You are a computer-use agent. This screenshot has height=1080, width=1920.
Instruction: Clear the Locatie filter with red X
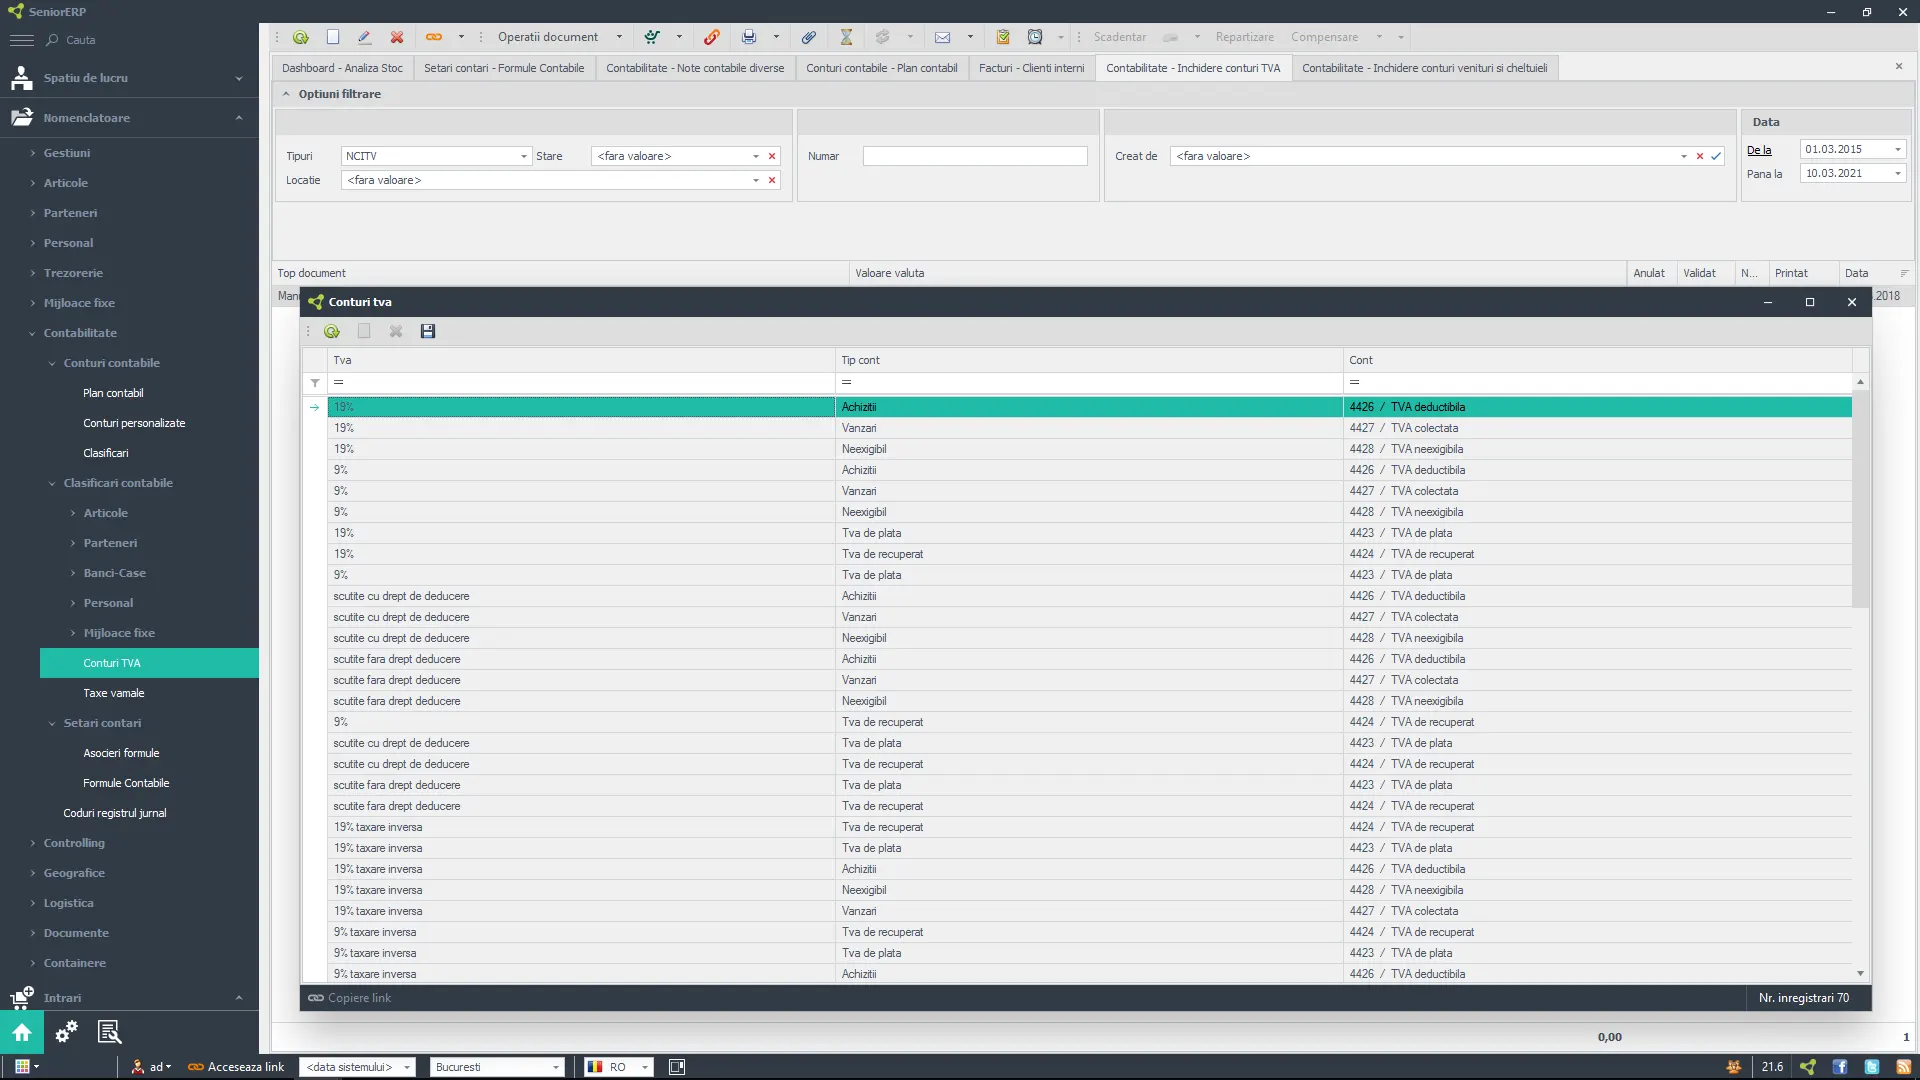(x=772, y=180)
